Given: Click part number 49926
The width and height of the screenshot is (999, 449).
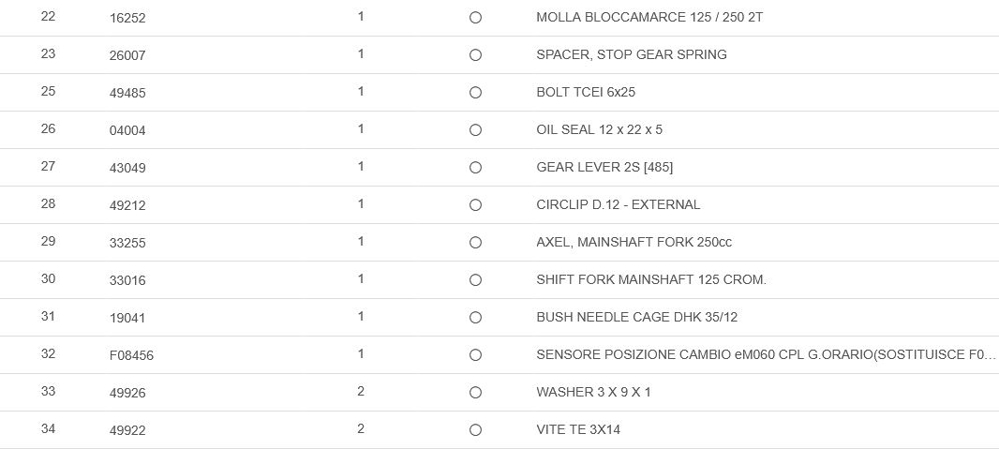Looking at the screenshot, I should pos(127,393).
